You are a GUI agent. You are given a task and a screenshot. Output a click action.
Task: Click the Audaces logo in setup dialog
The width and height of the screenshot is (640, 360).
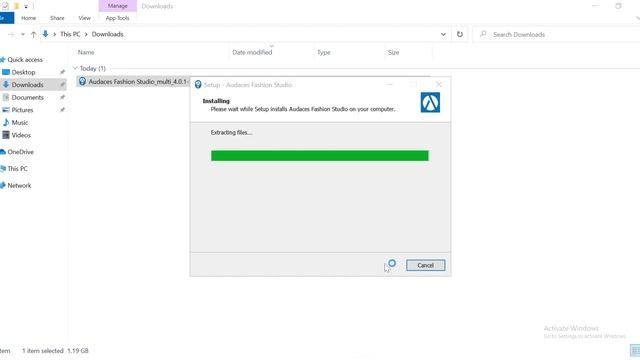coord(430,102)
